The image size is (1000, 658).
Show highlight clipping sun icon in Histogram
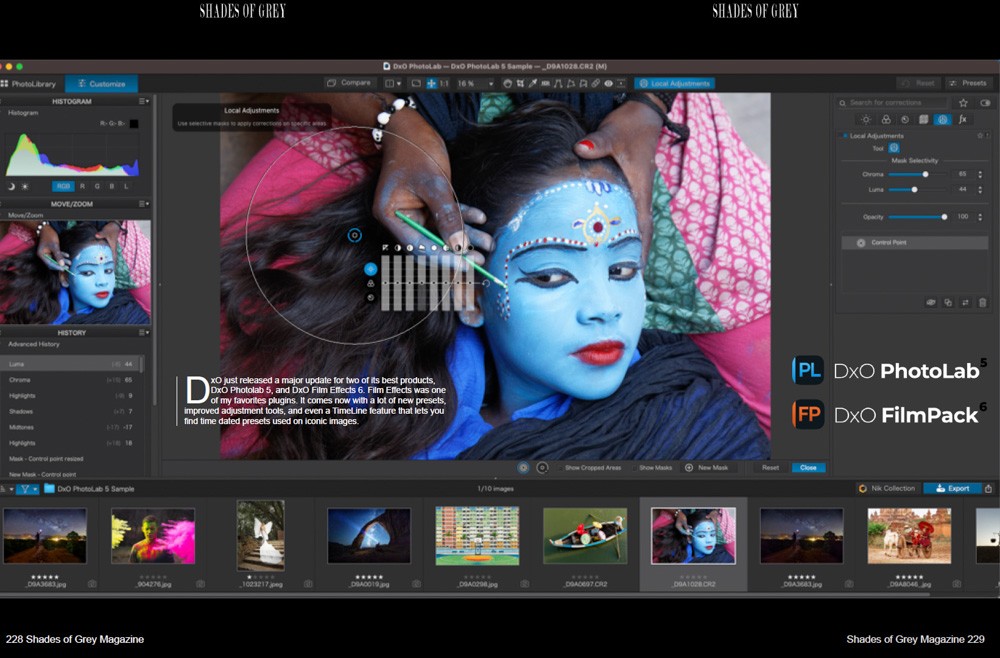tap(25, 186)
